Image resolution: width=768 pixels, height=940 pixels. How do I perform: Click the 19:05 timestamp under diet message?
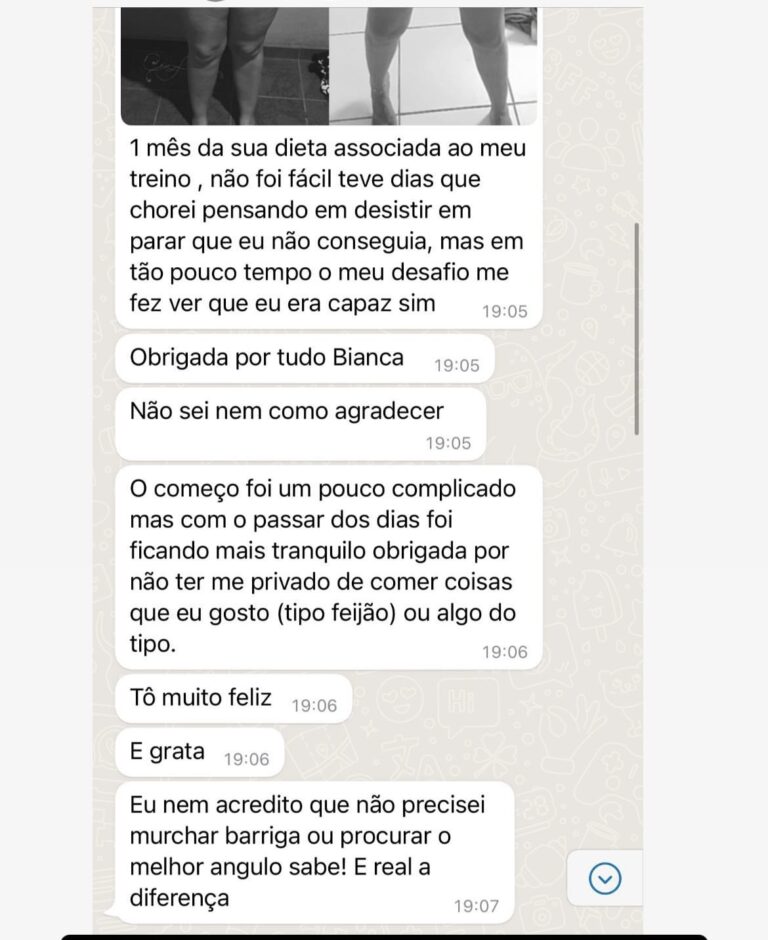[x=505, y=311]
